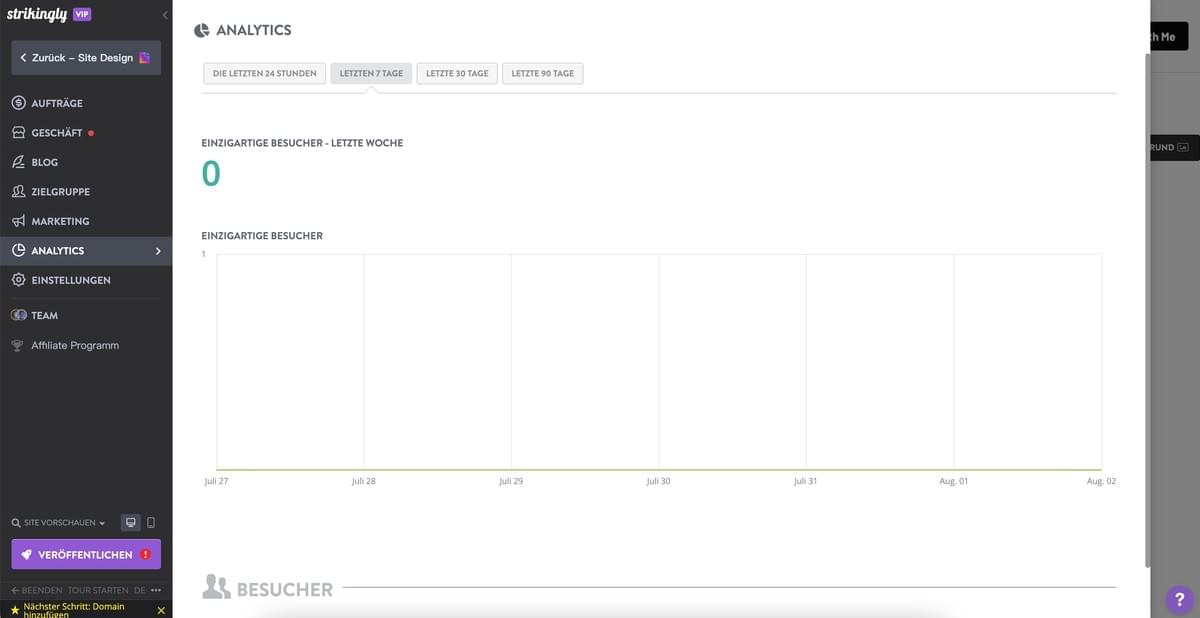
Task: Select the Letzte 30 Tage tab
Action: (x=457, y=73)
